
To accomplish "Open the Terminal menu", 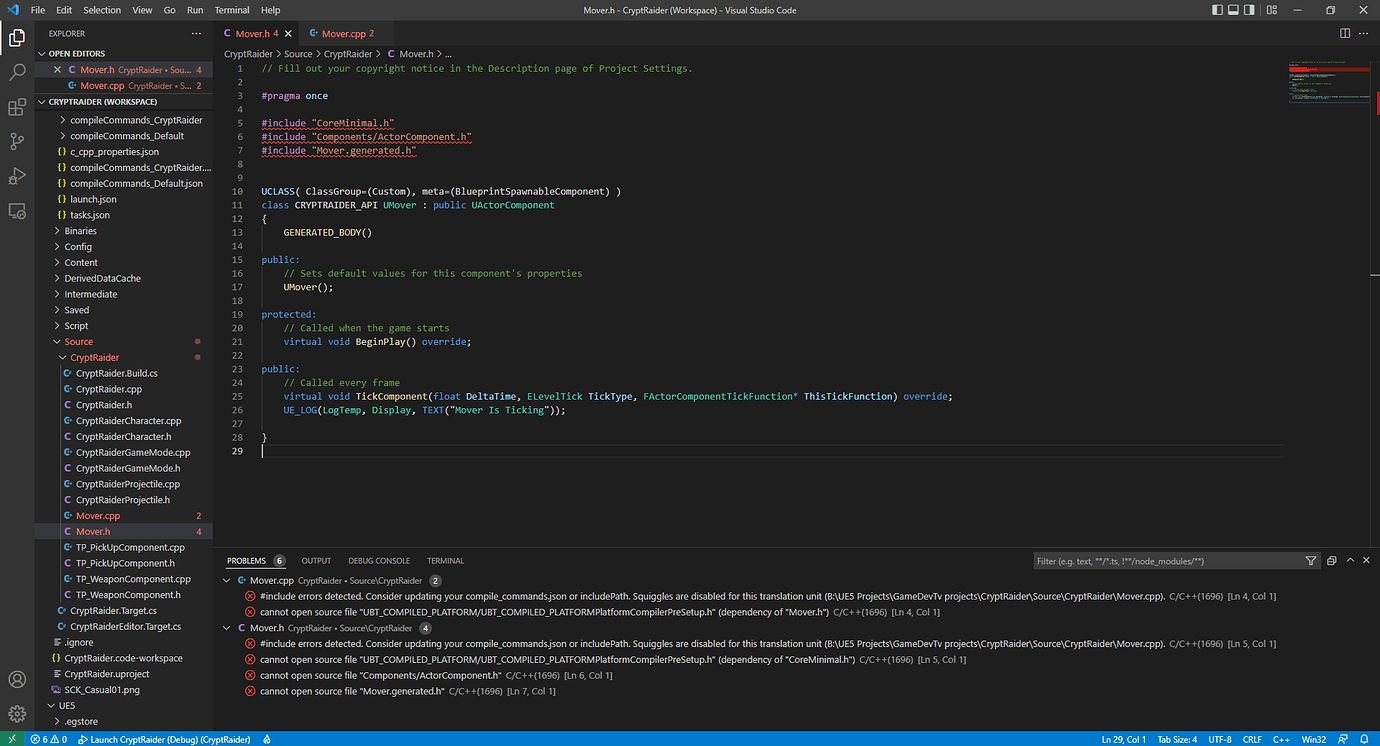I will [232, 10].
